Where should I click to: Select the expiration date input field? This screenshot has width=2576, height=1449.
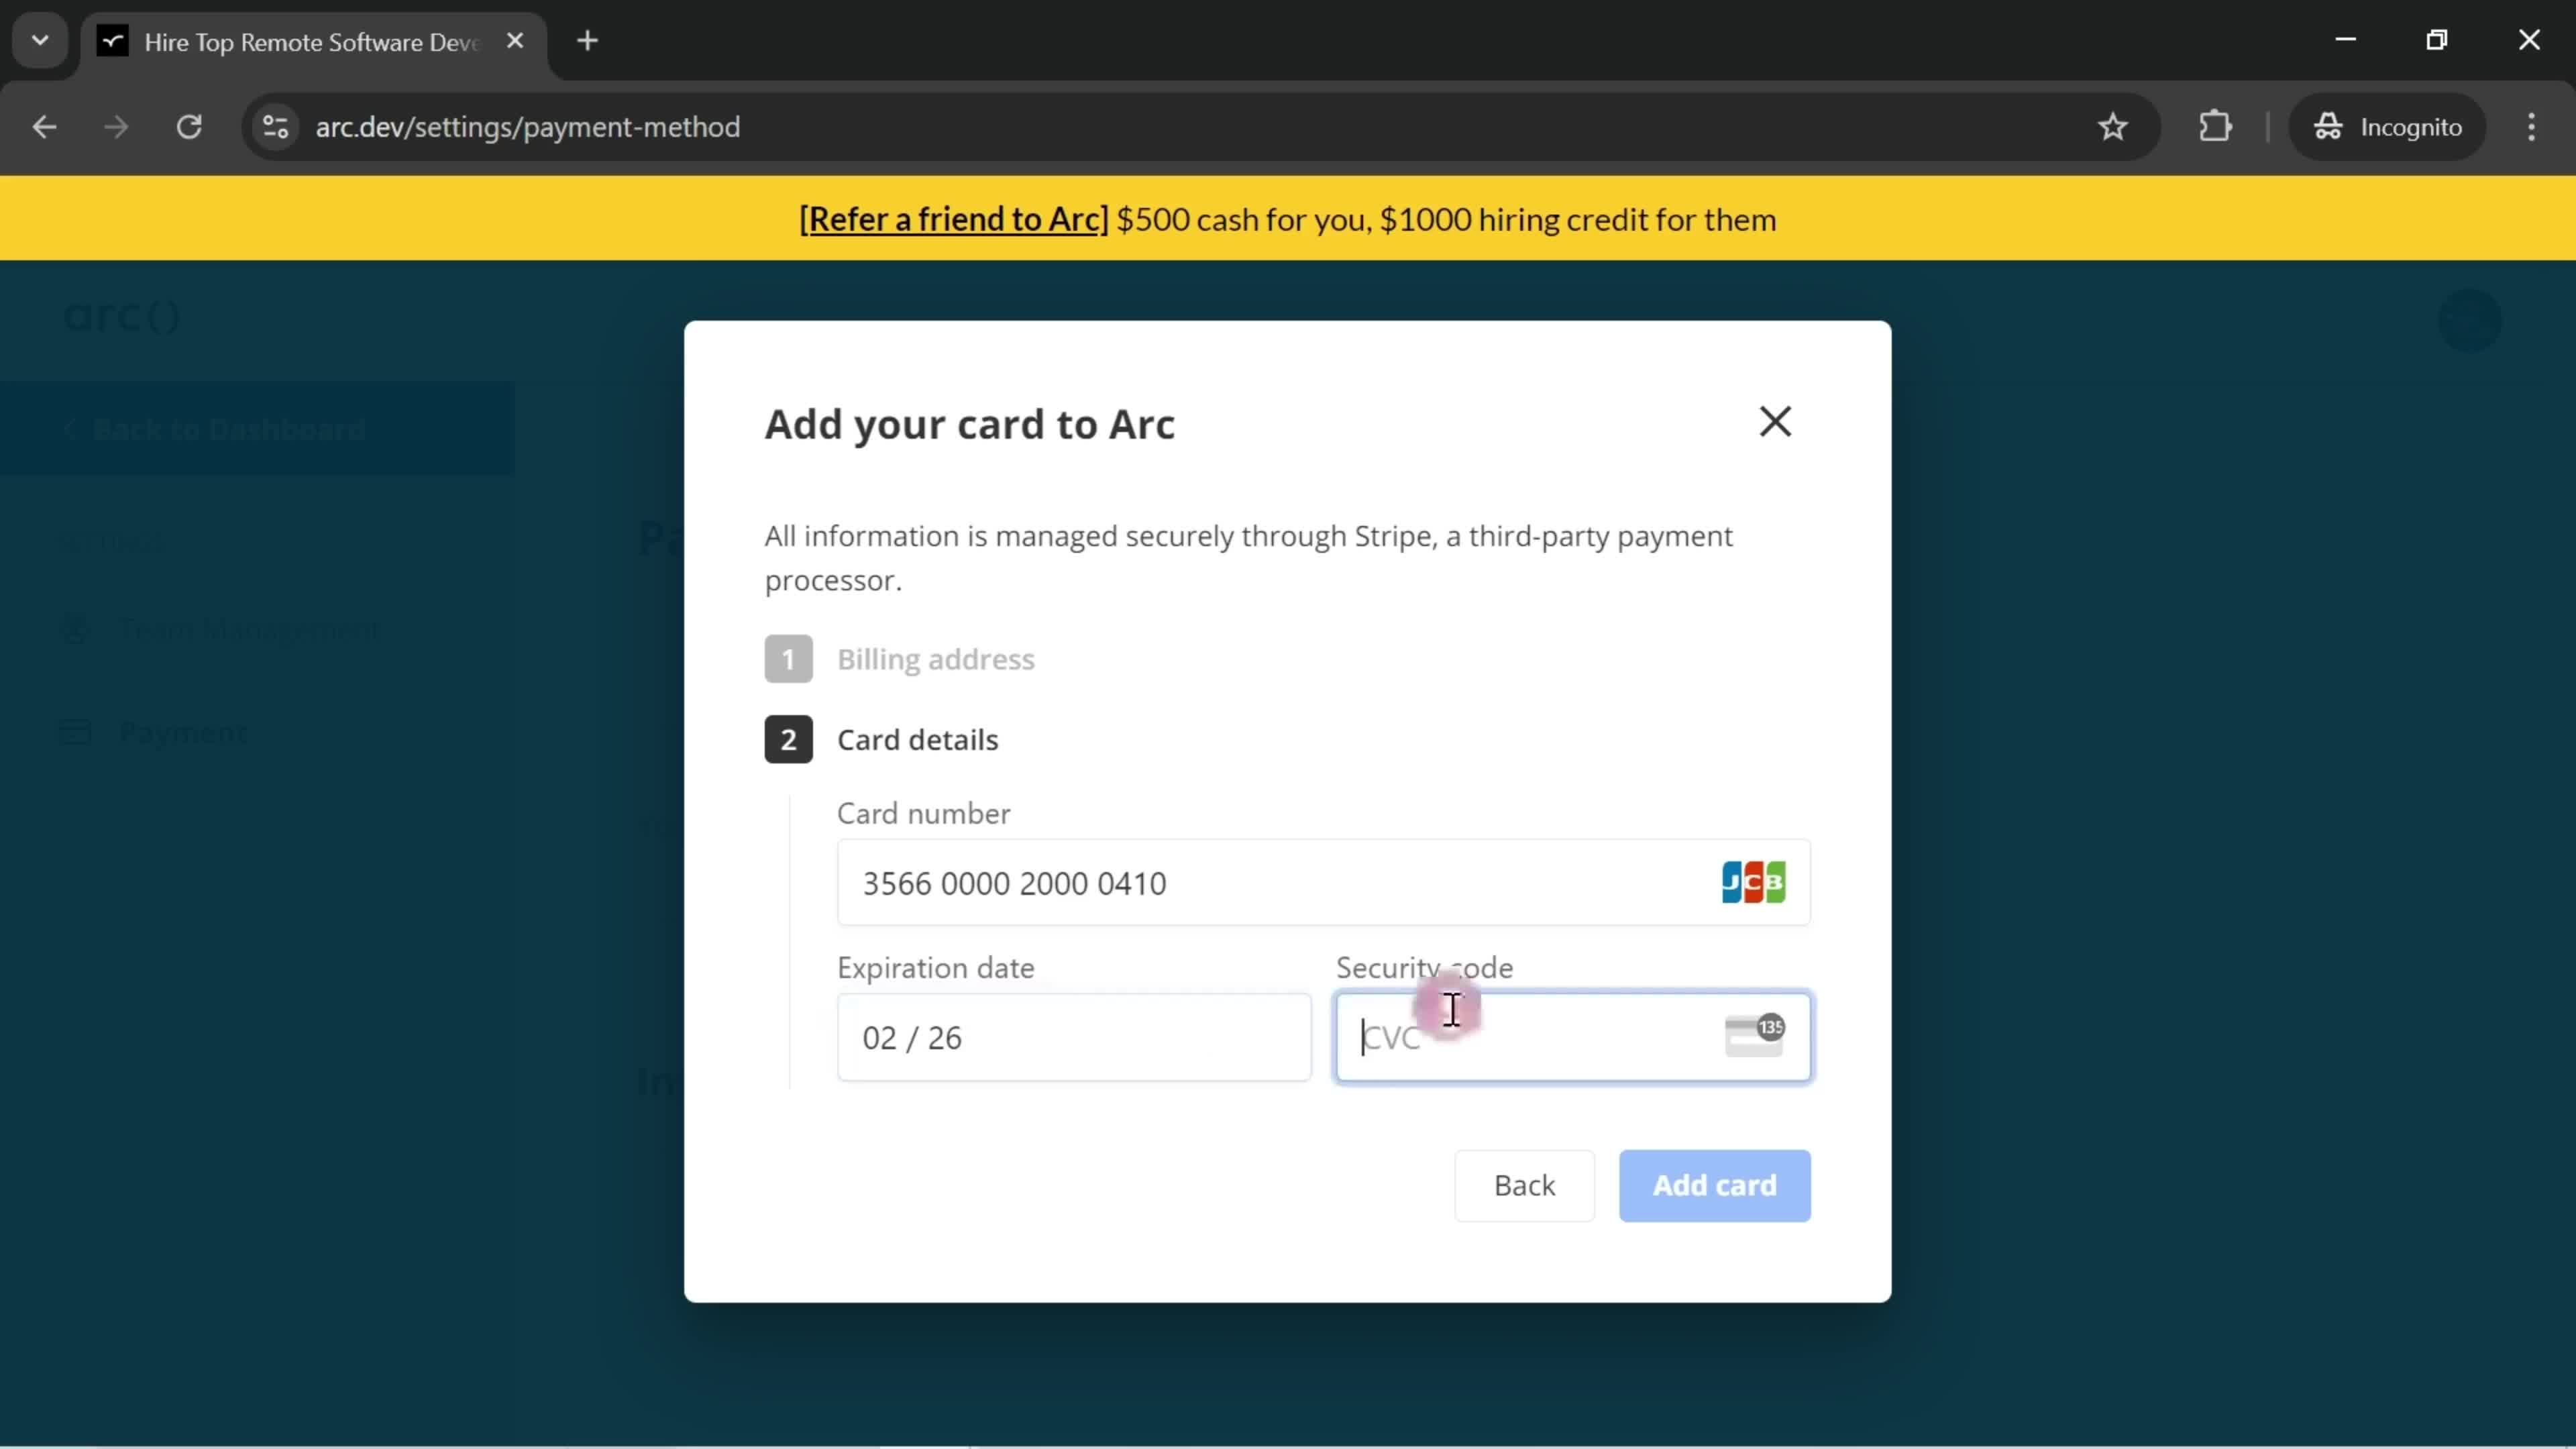1074,1036
